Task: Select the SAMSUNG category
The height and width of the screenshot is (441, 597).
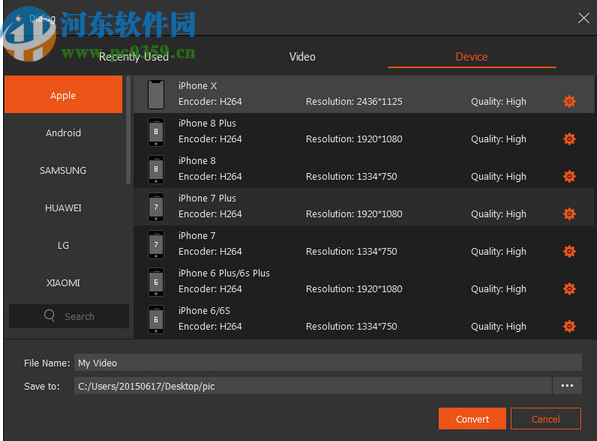Action: 63,170
